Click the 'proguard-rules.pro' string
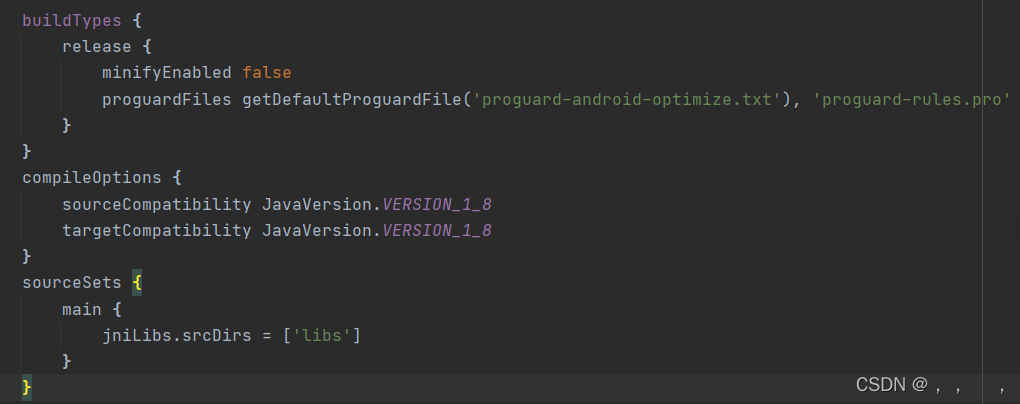Image resolution: width=1020 pixels, height=404 pixels. pos(911,100)
